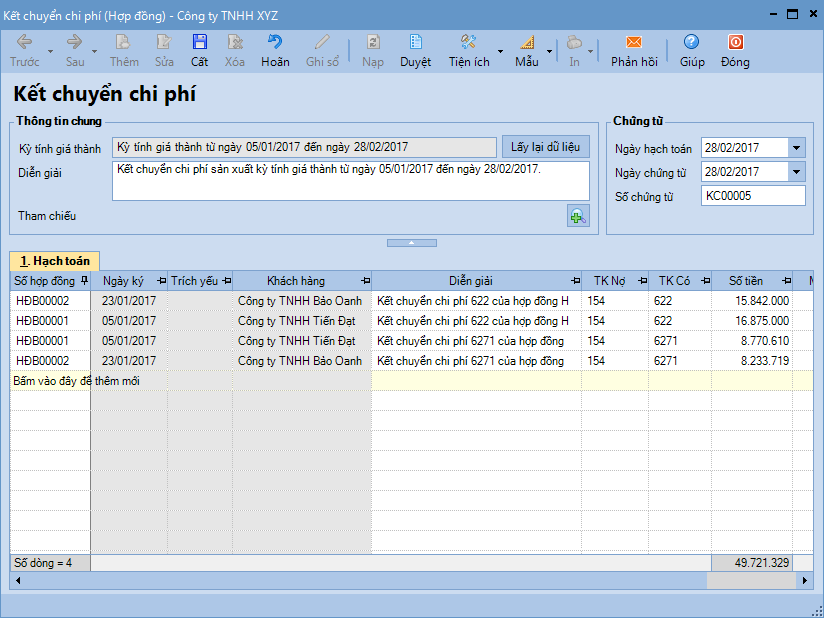824x618 pixels.
Task: Open the Giúp help icon
Action: click(692, 42)
